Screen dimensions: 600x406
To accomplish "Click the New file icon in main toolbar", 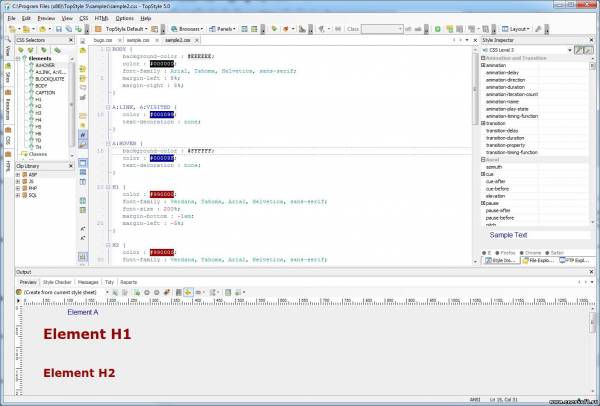I will tap(12, 29).
